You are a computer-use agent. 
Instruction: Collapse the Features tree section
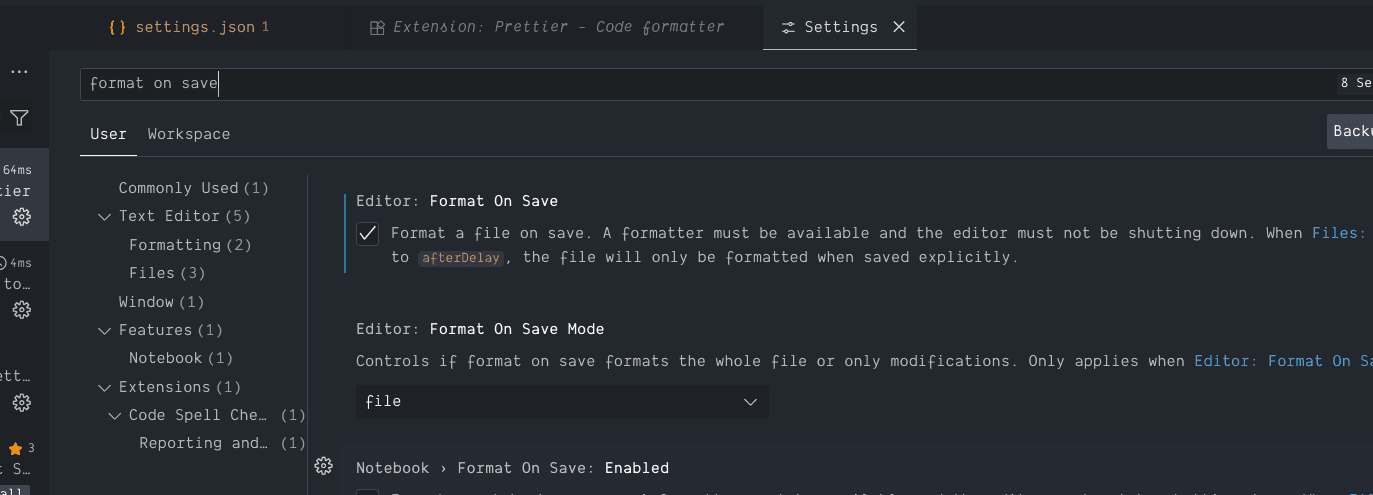105,330
